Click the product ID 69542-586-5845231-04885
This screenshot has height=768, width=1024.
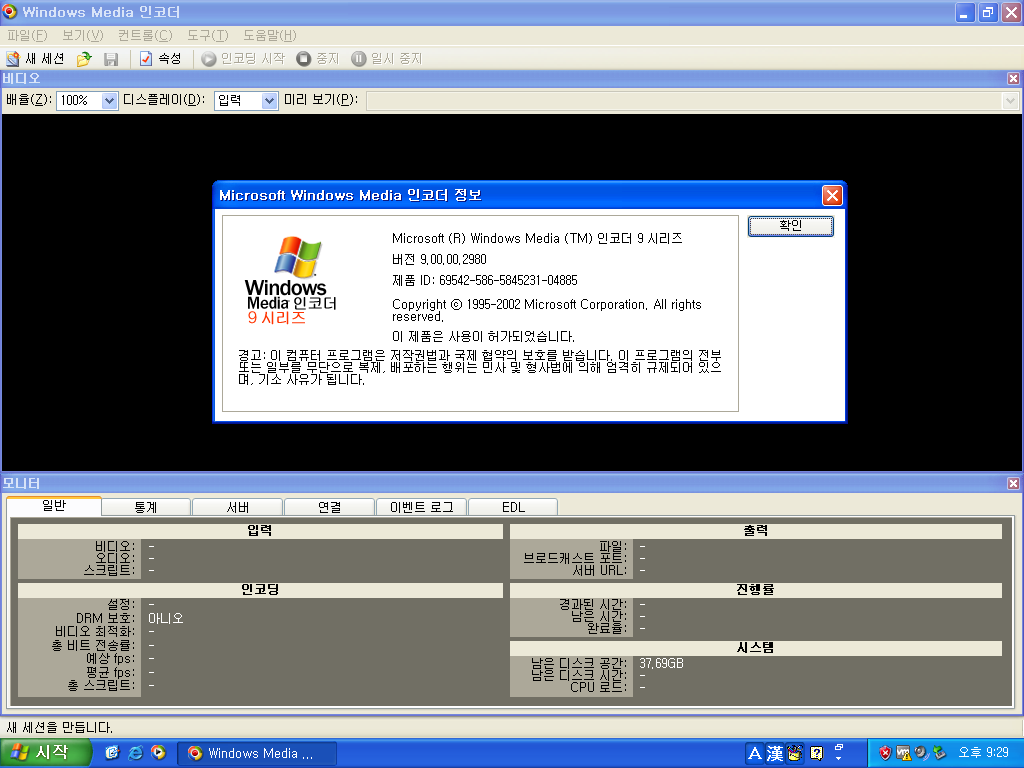point(508,281)
